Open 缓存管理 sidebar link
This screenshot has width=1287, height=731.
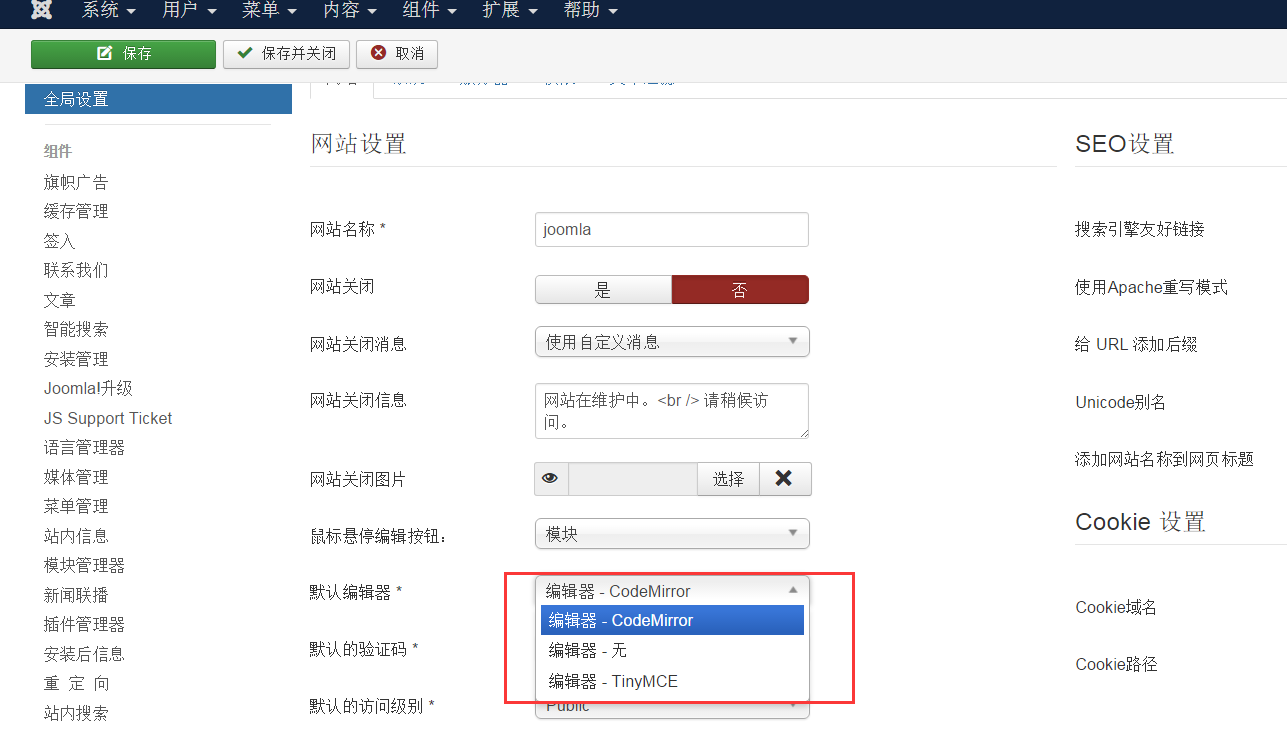[76, 211]
